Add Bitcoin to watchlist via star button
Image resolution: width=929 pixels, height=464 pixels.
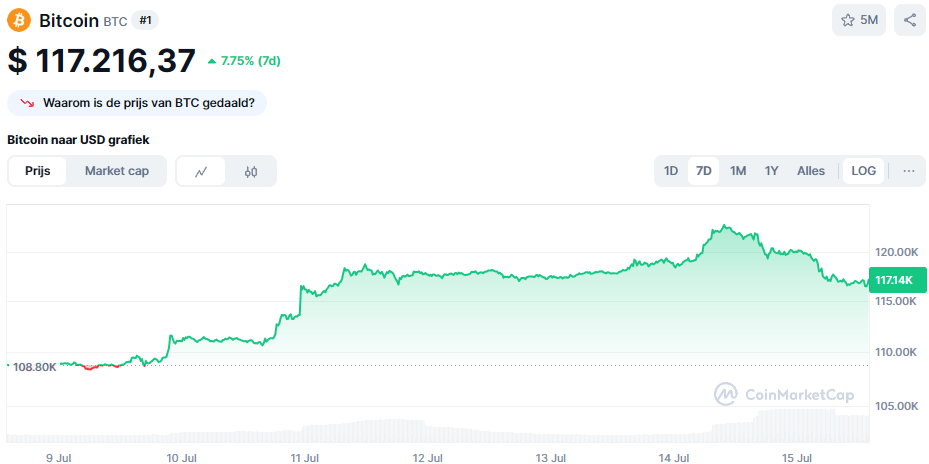pyautogui.click(x=859, y=20)
